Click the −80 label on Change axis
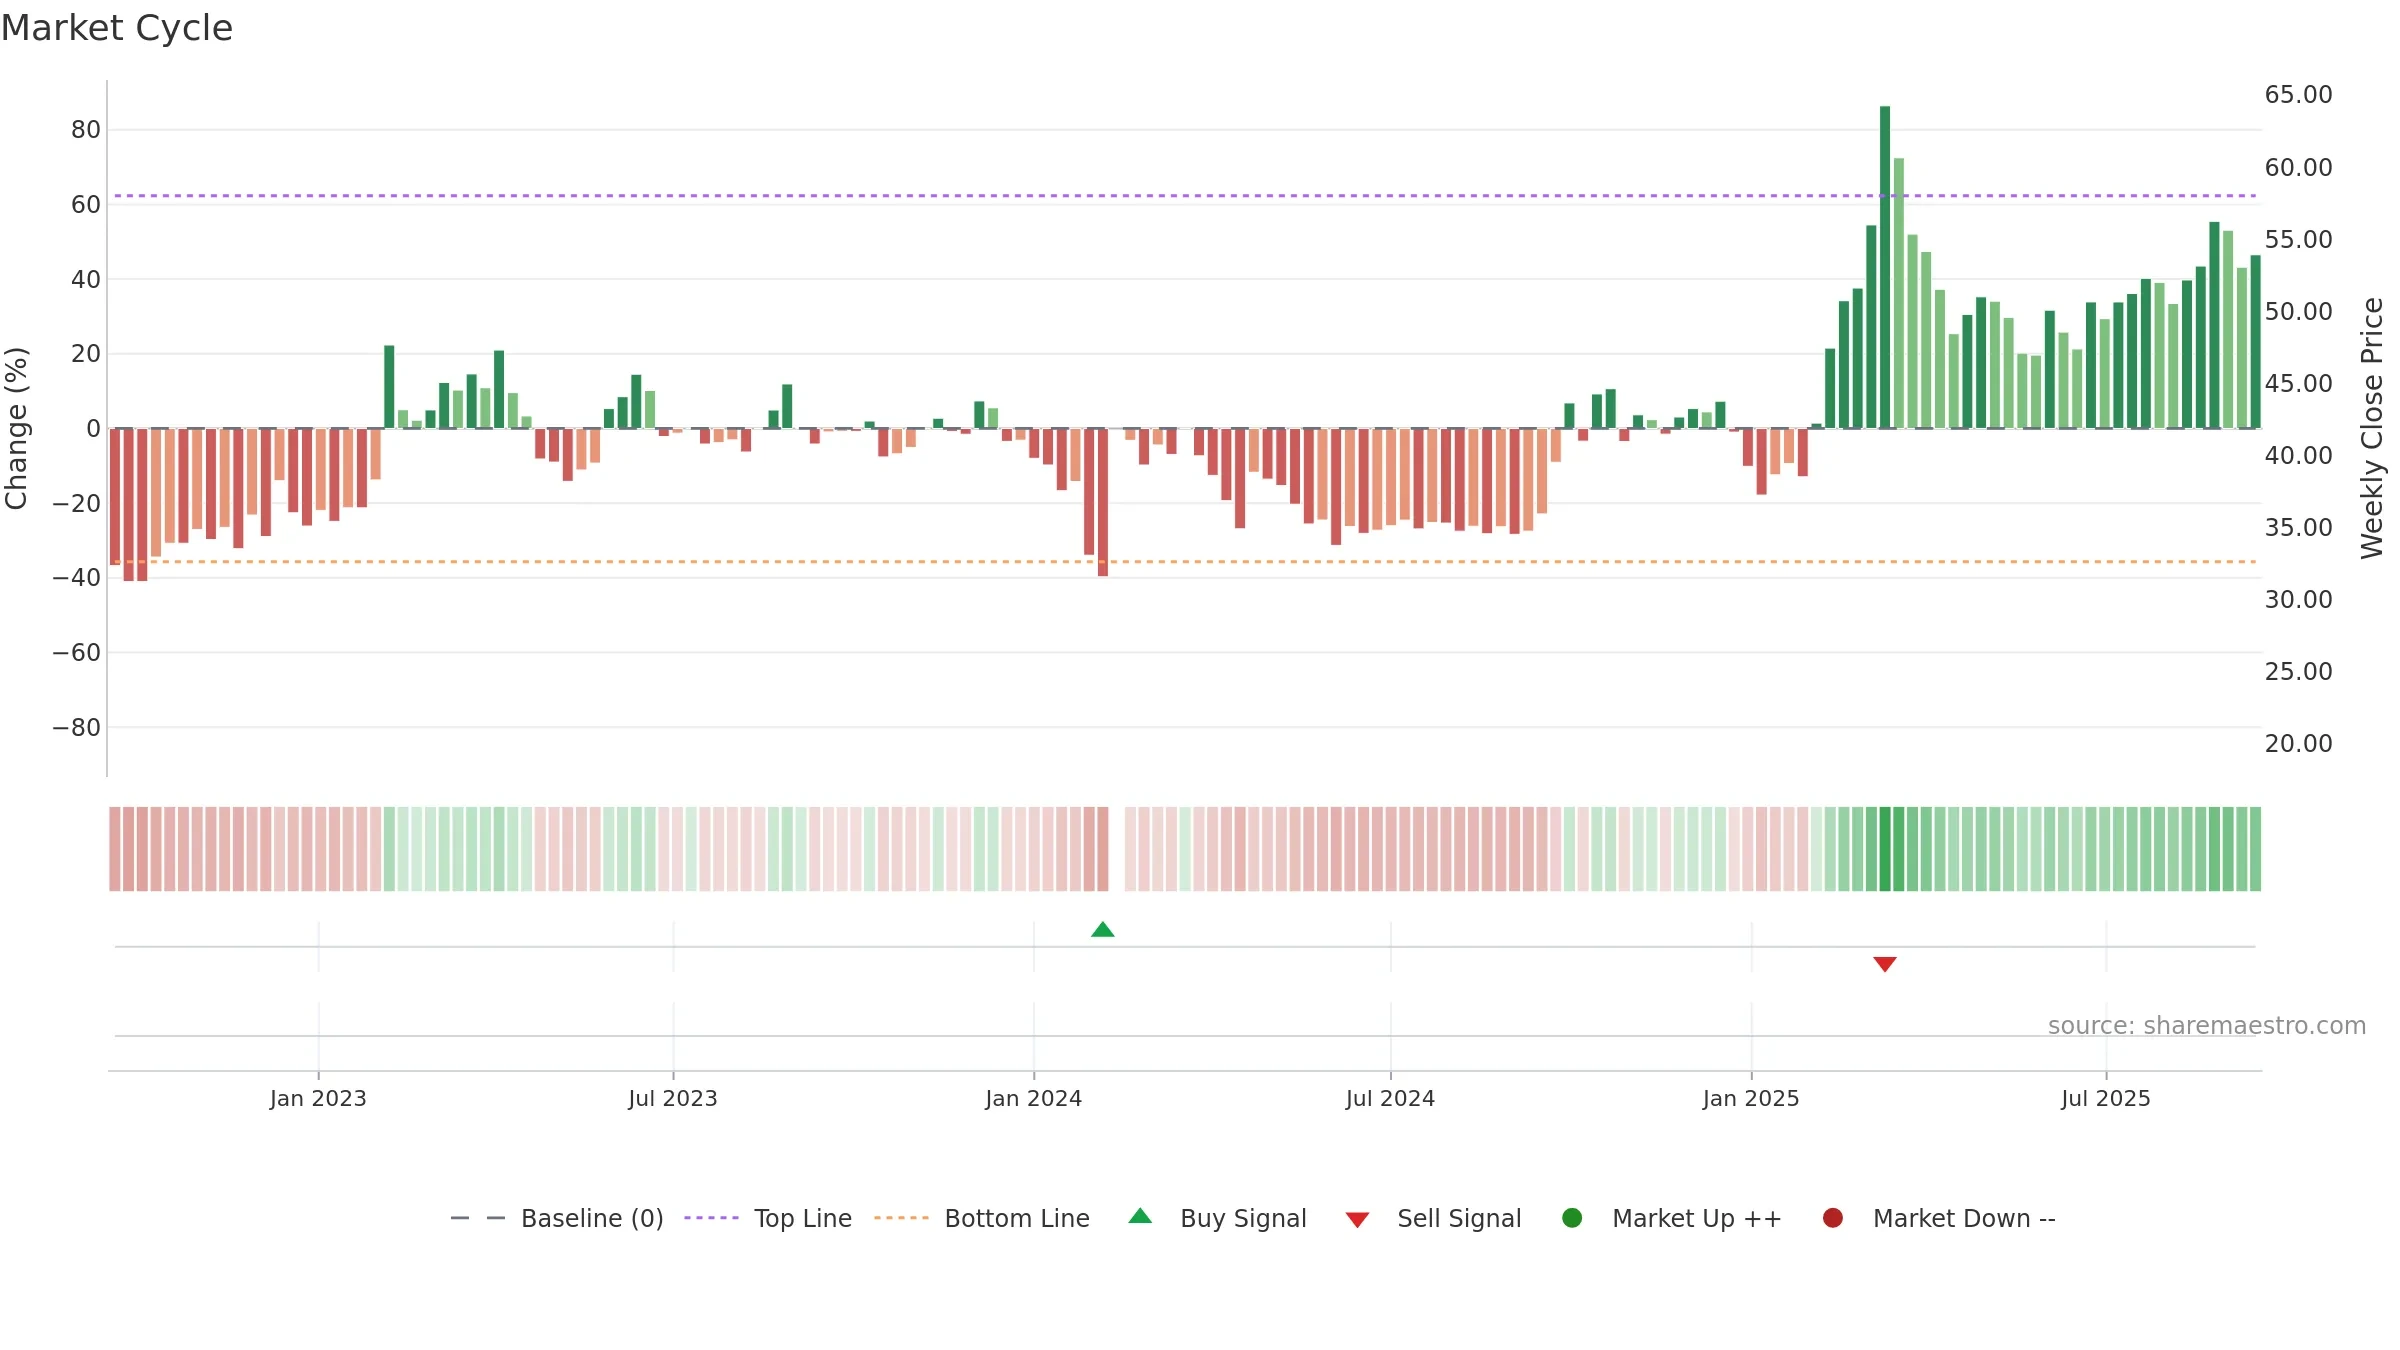Screen dimensions: 2400x1350 coord(76,728)
